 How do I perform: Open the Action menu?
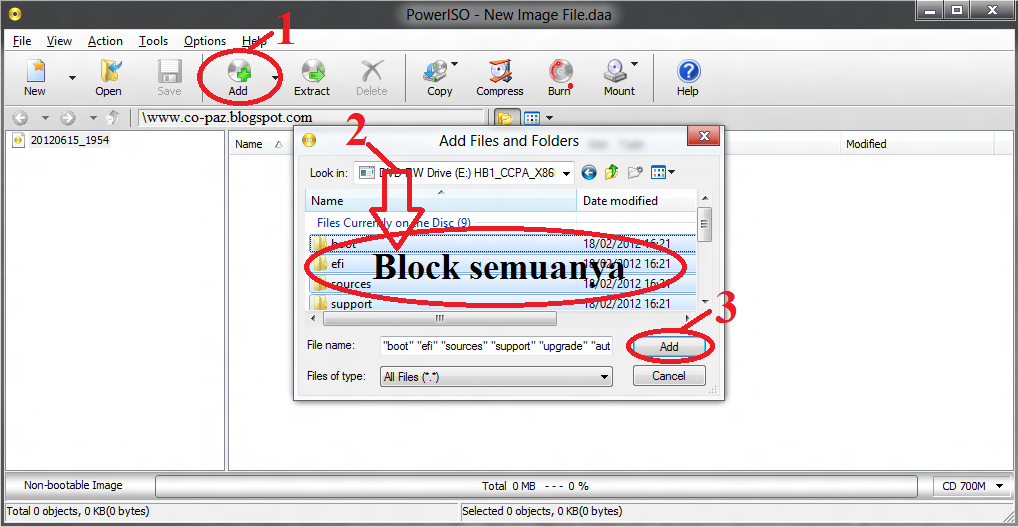[105, 41]
